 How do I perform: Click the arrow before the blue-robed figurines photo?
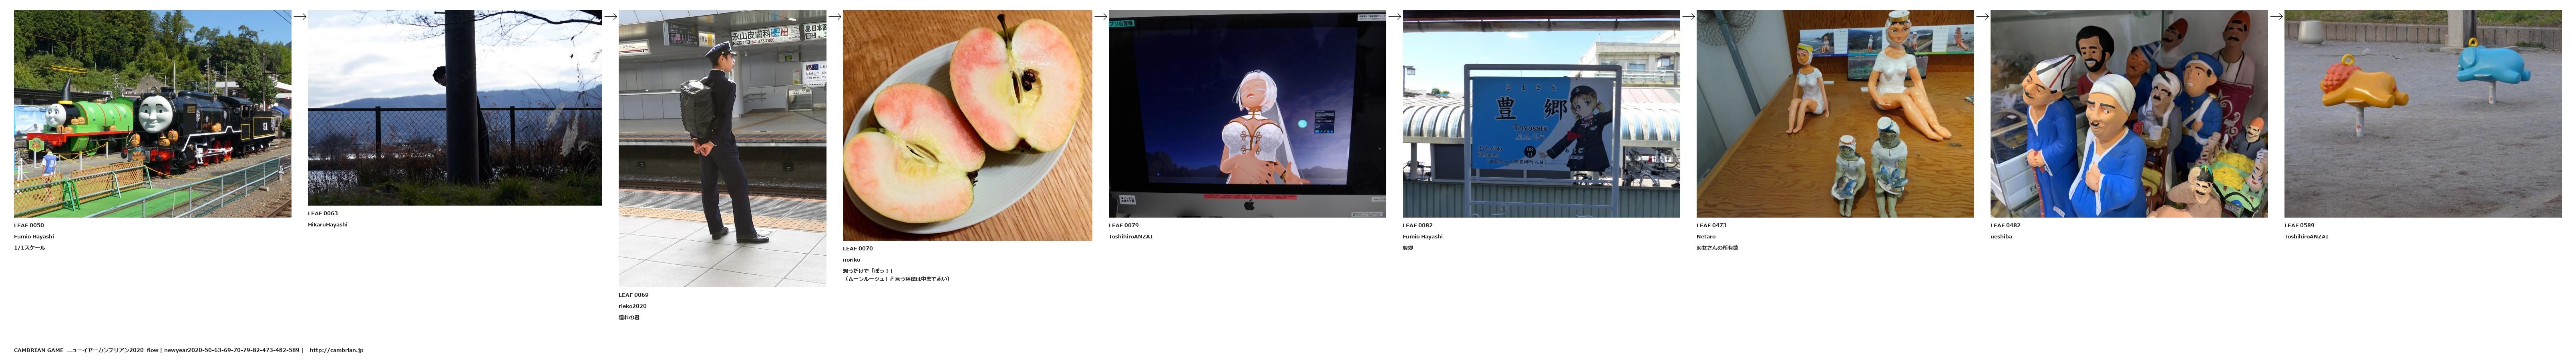[1982, 17]
